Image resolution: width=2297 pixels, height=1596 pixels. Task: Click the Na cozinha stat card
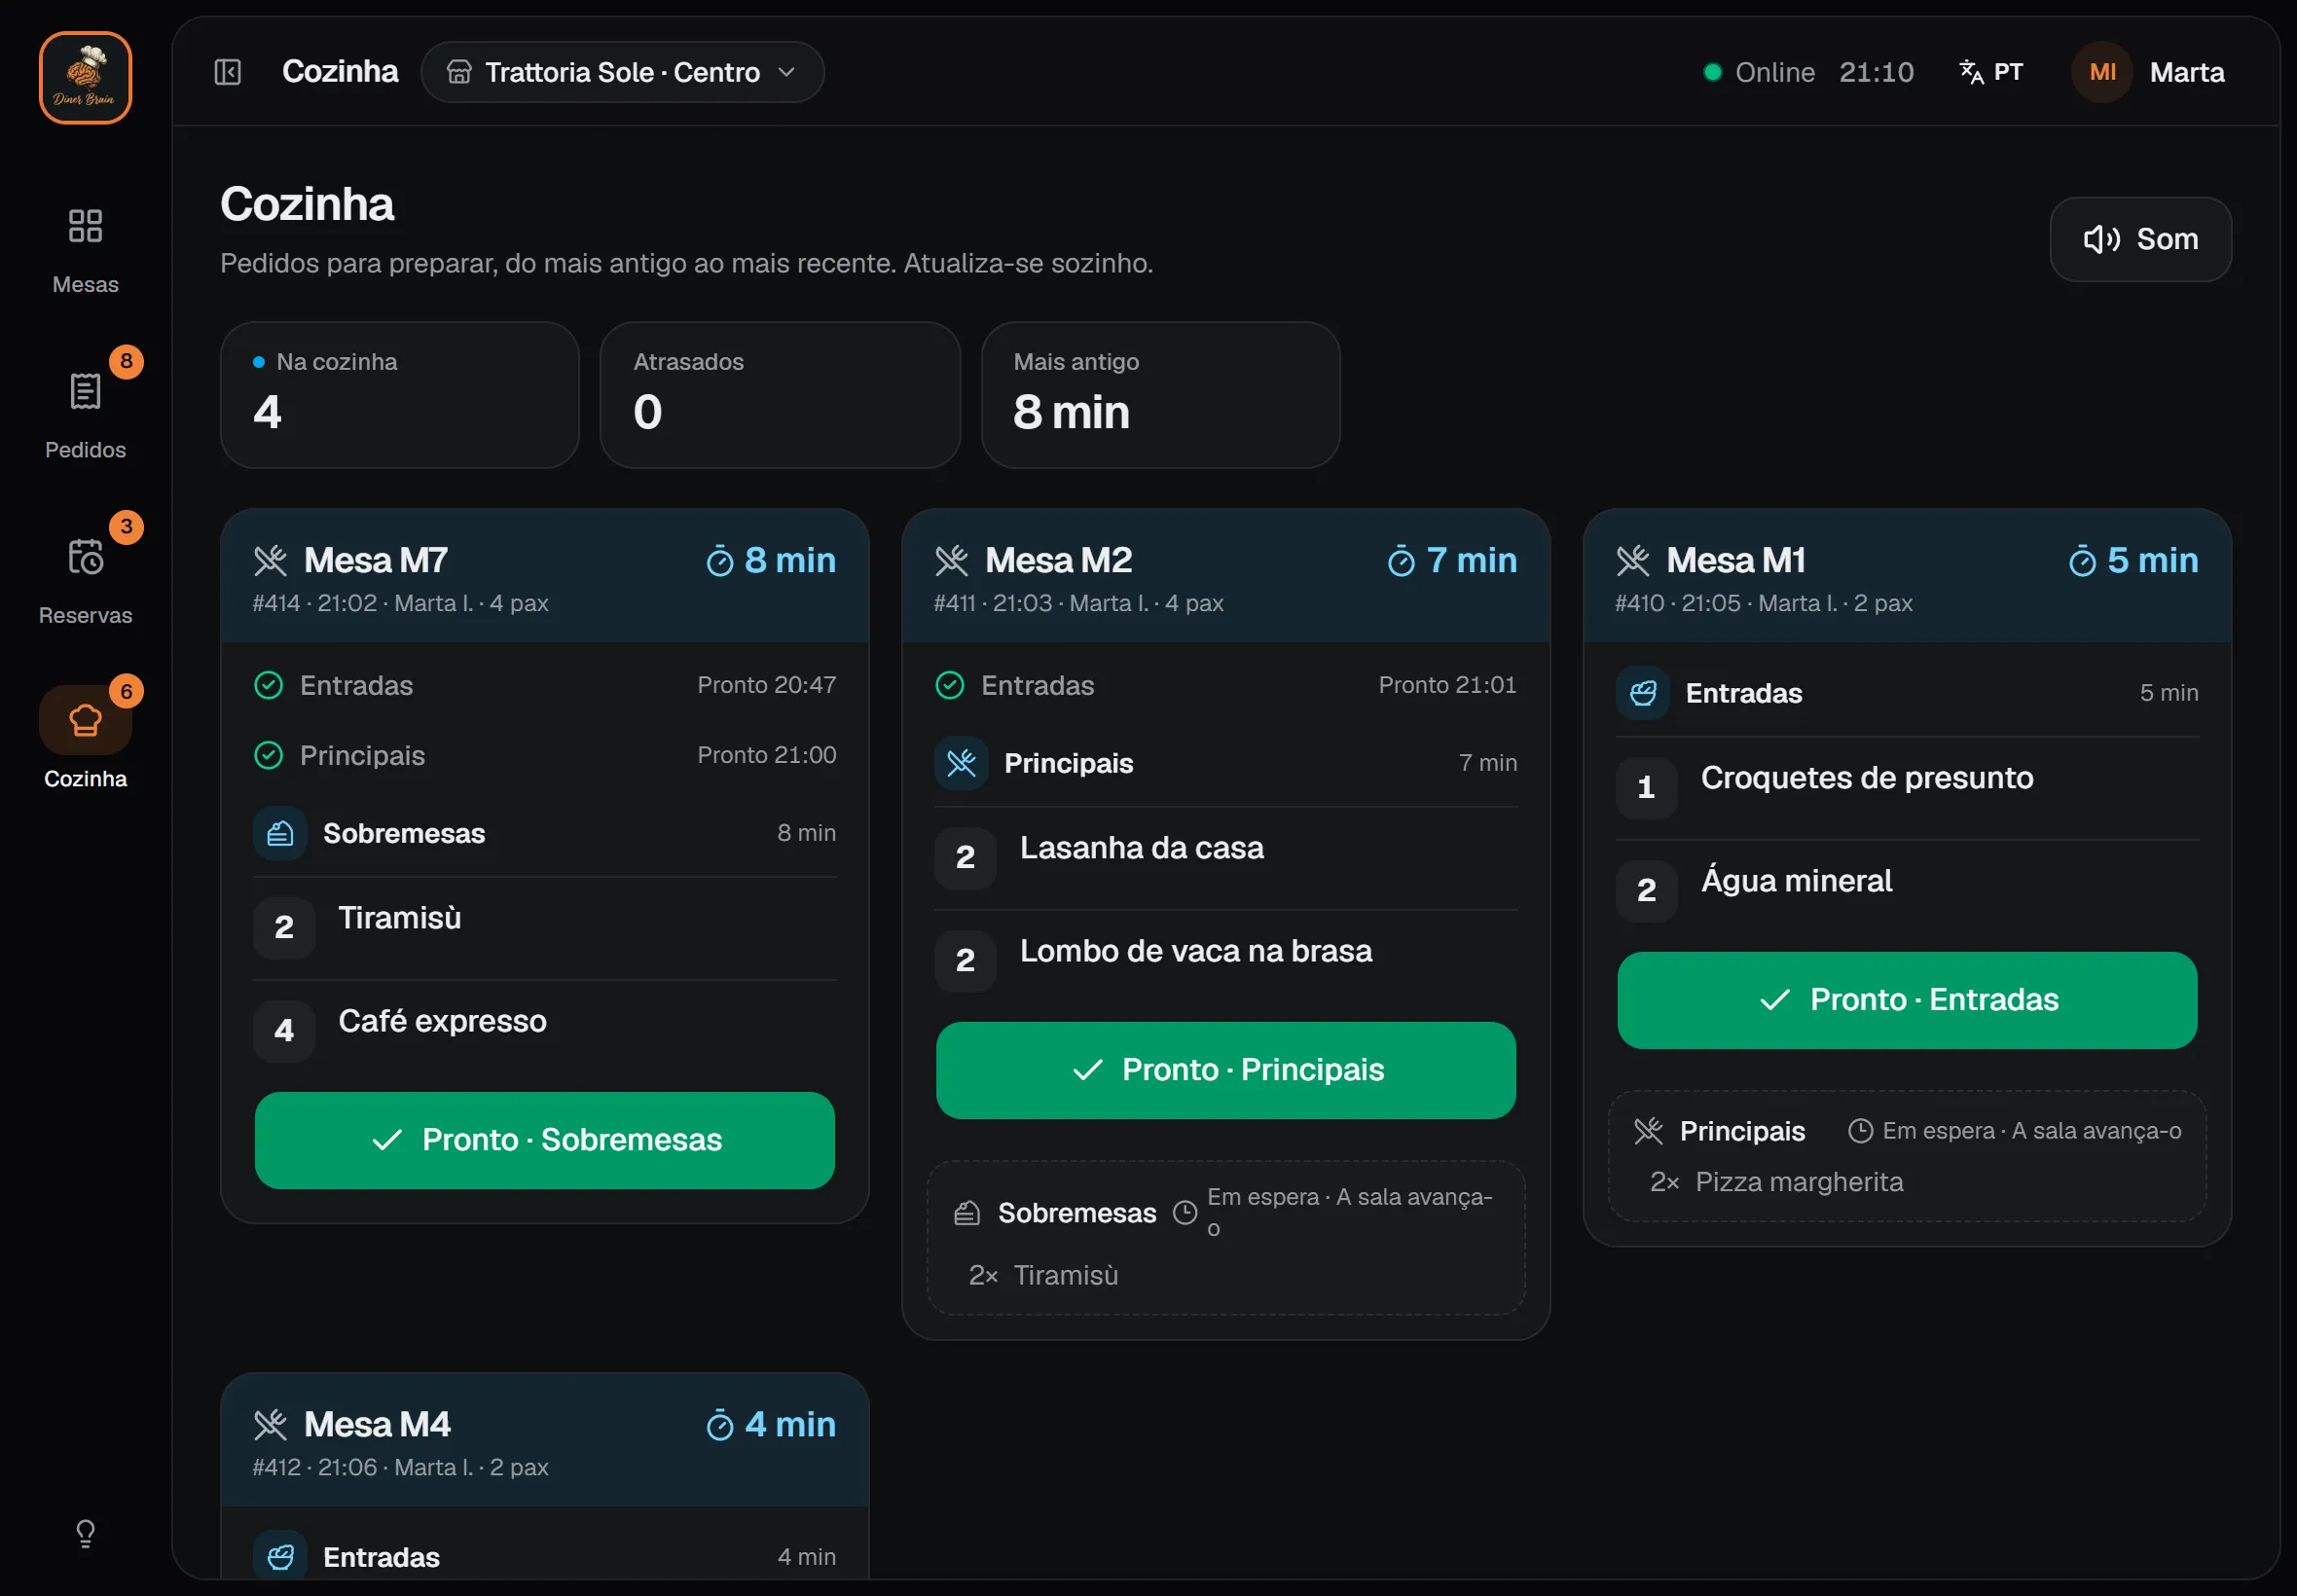point(400,395)
